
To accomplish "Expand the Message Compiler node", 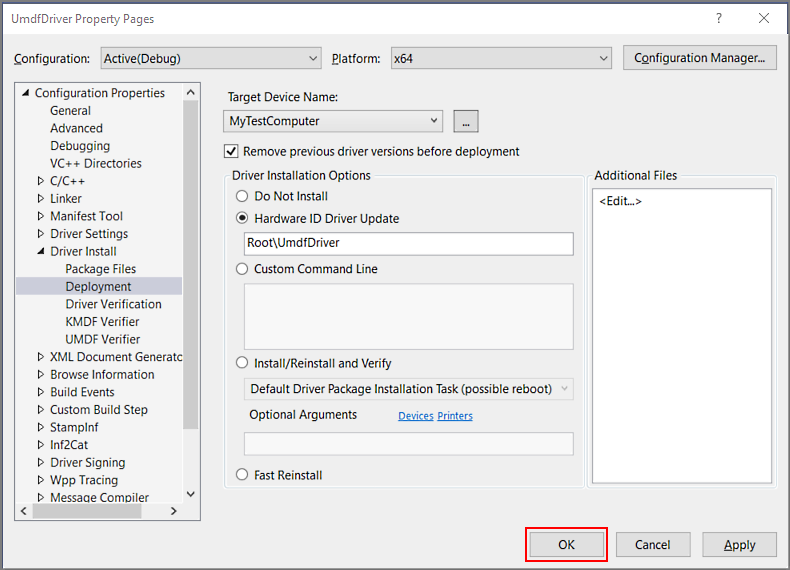I will pos(41,497).
